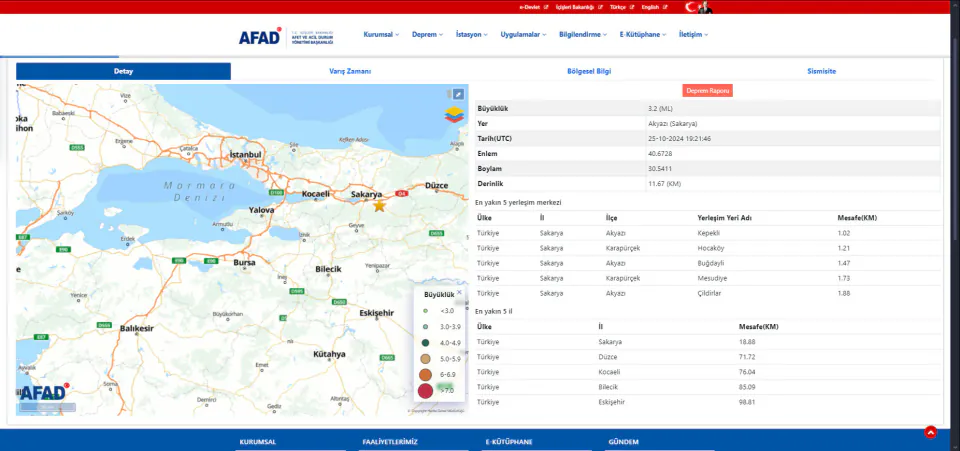Switch to the Bölgesel Bilgi tab
960x451 pixels.
[589, 71]
